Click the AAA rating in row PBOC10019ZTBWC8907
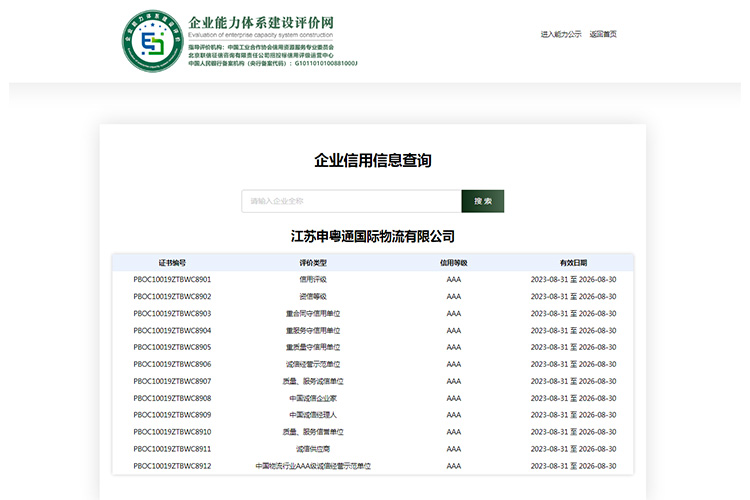Screen dimensions: 750x500 [453, 381]
